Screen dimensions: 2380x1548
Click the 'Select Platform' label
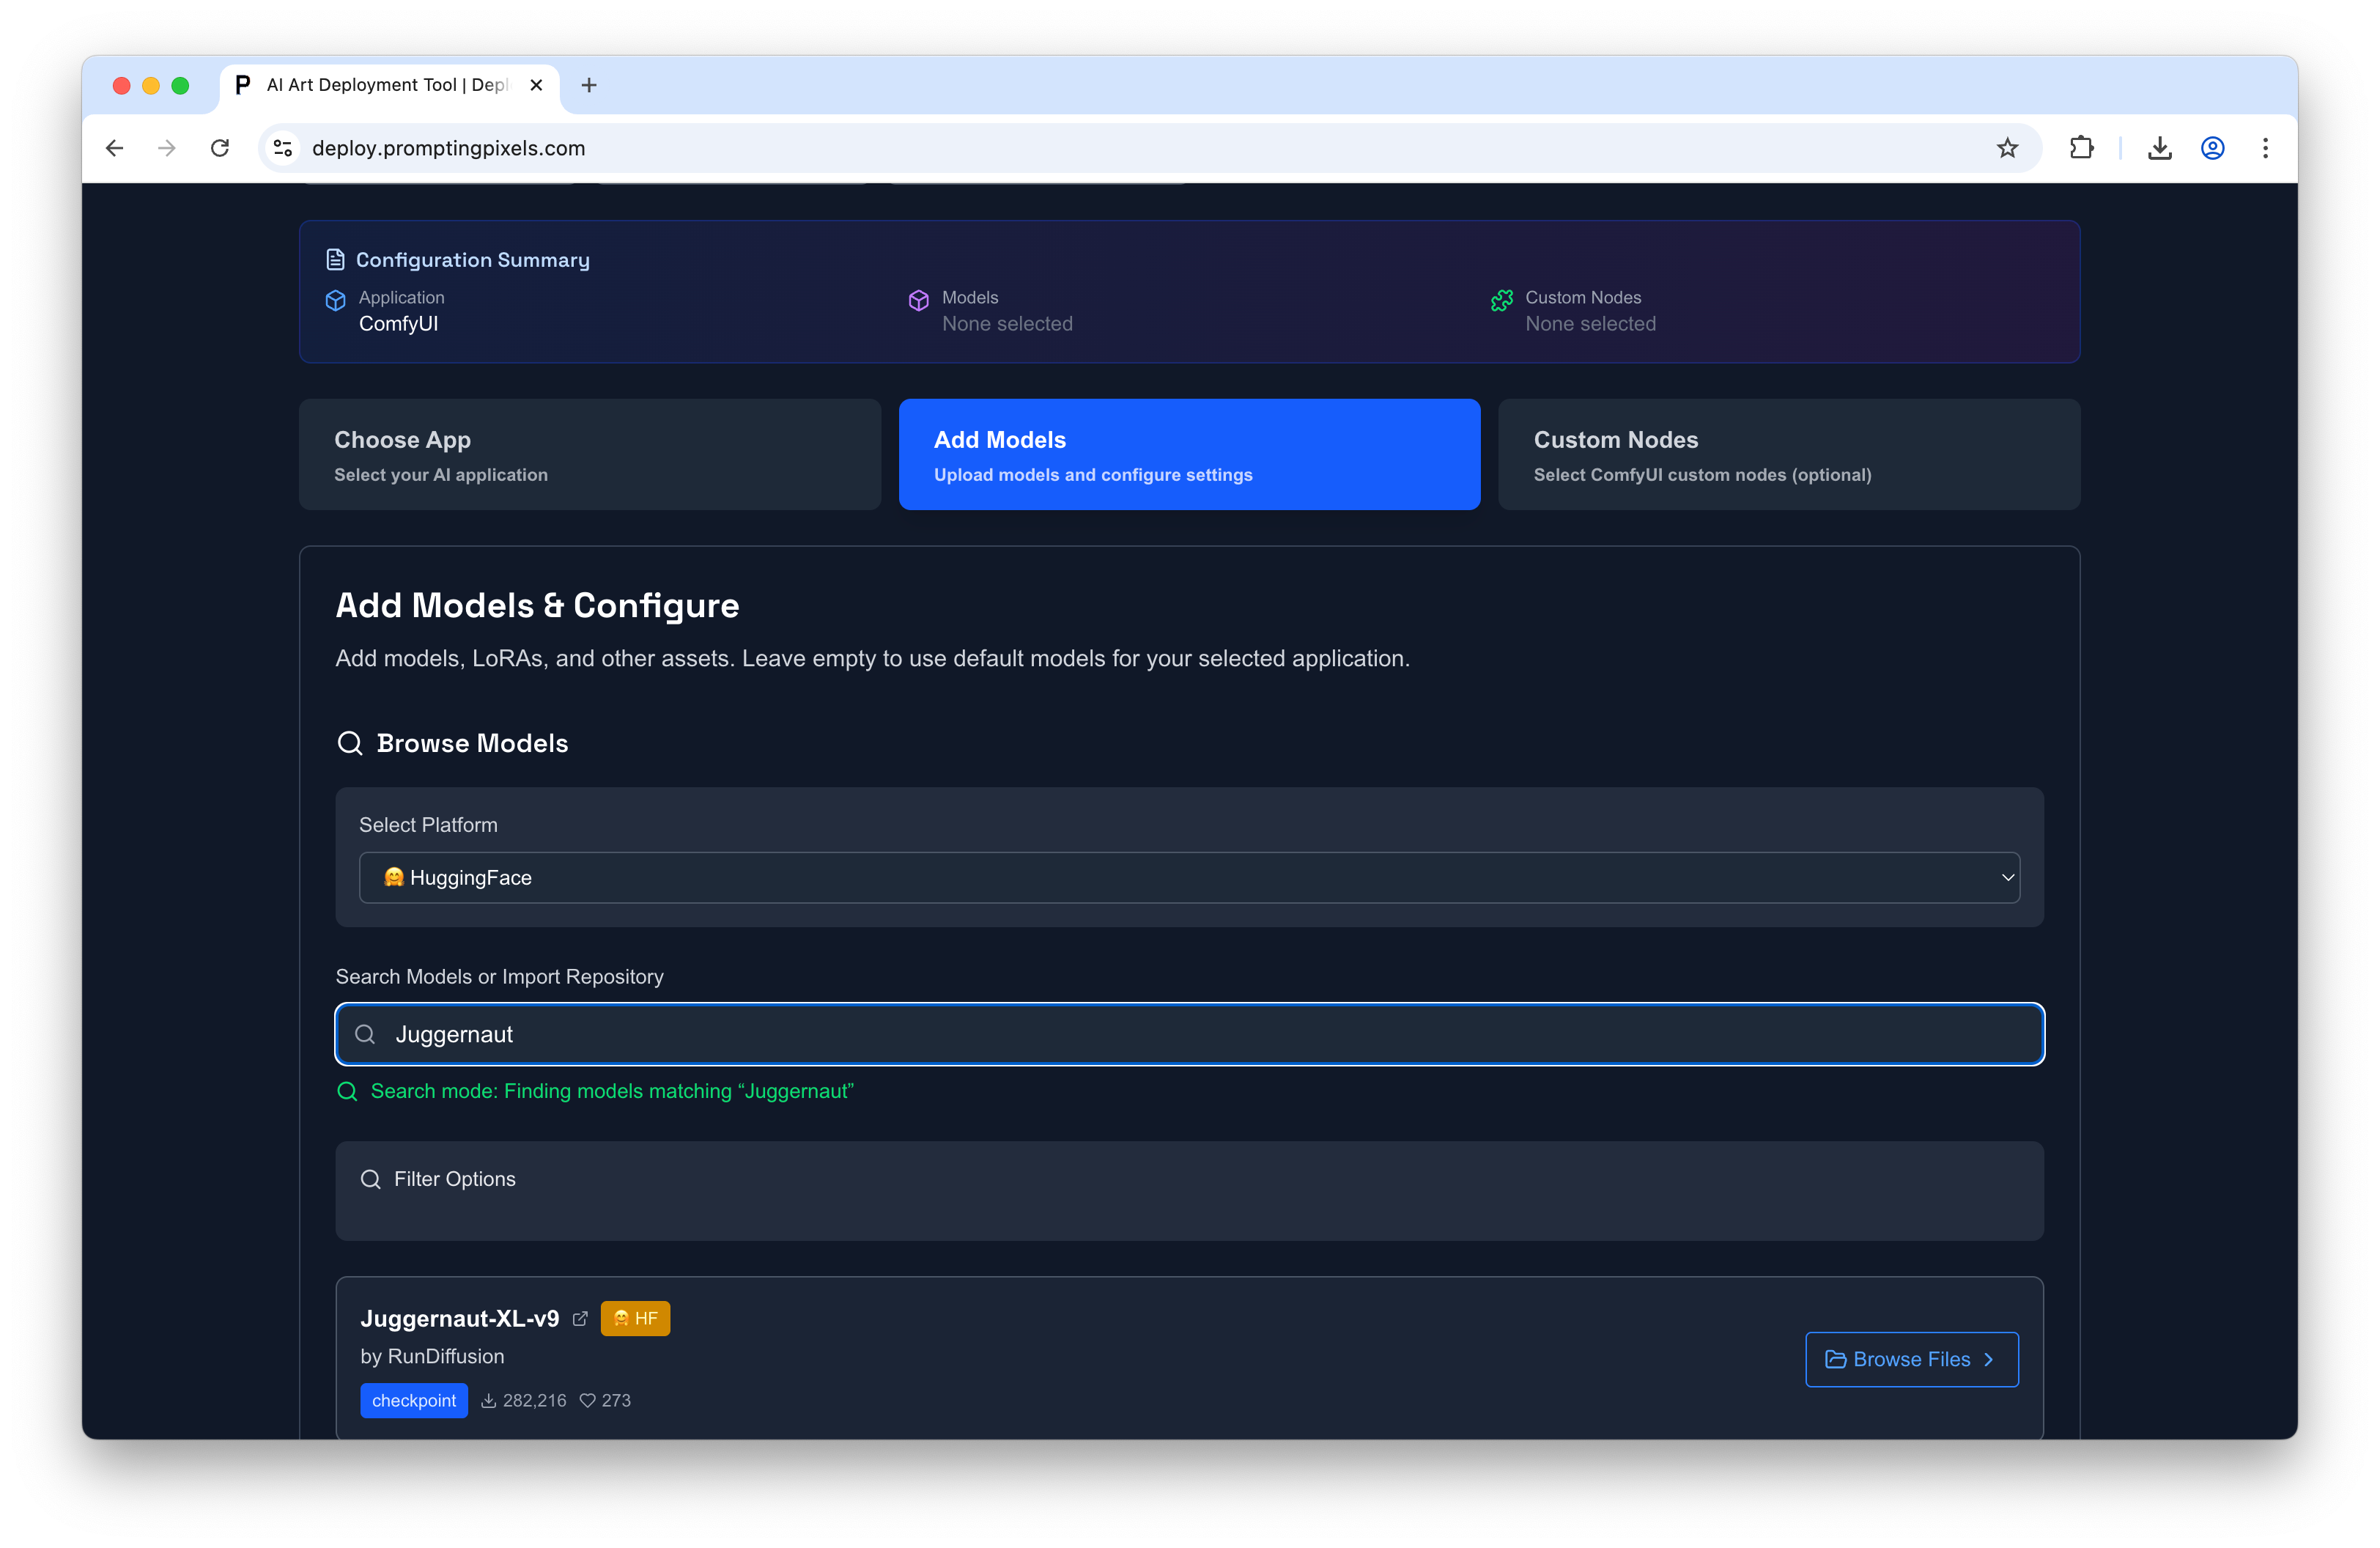pos(428,825)
